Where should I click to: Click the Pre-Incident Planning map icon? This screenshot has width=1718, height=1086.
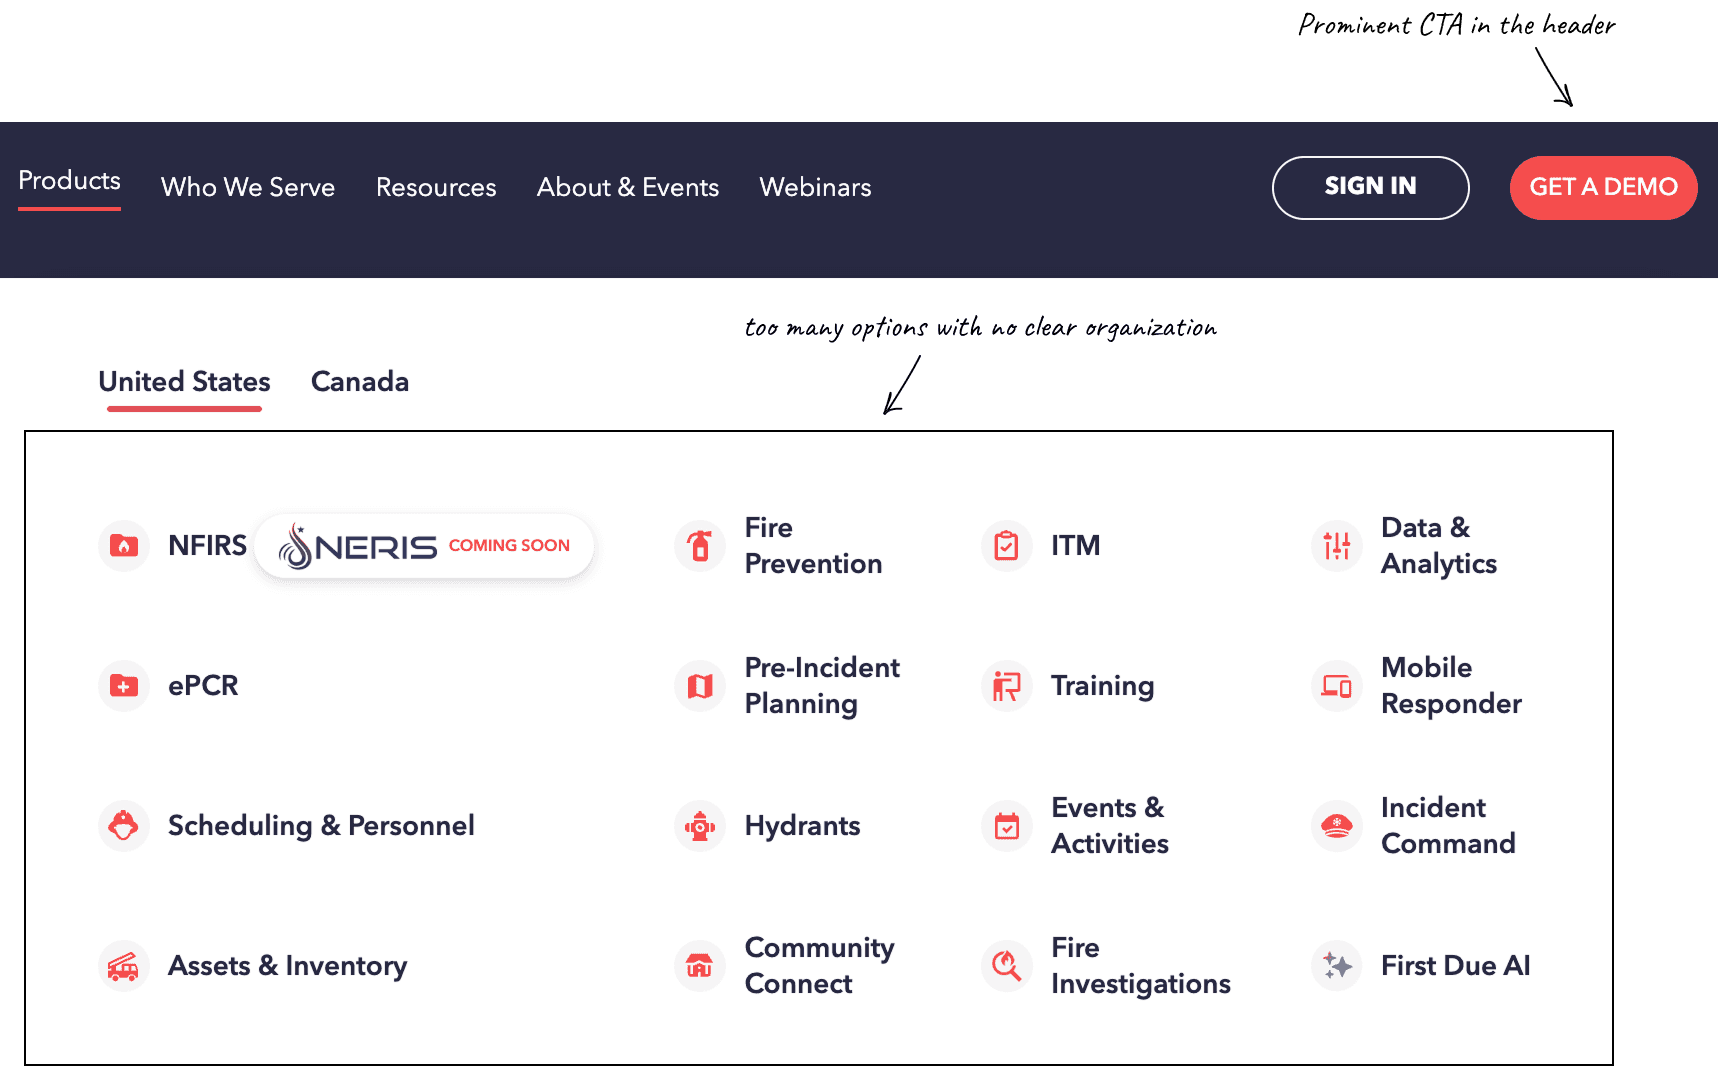coord(700,686)
